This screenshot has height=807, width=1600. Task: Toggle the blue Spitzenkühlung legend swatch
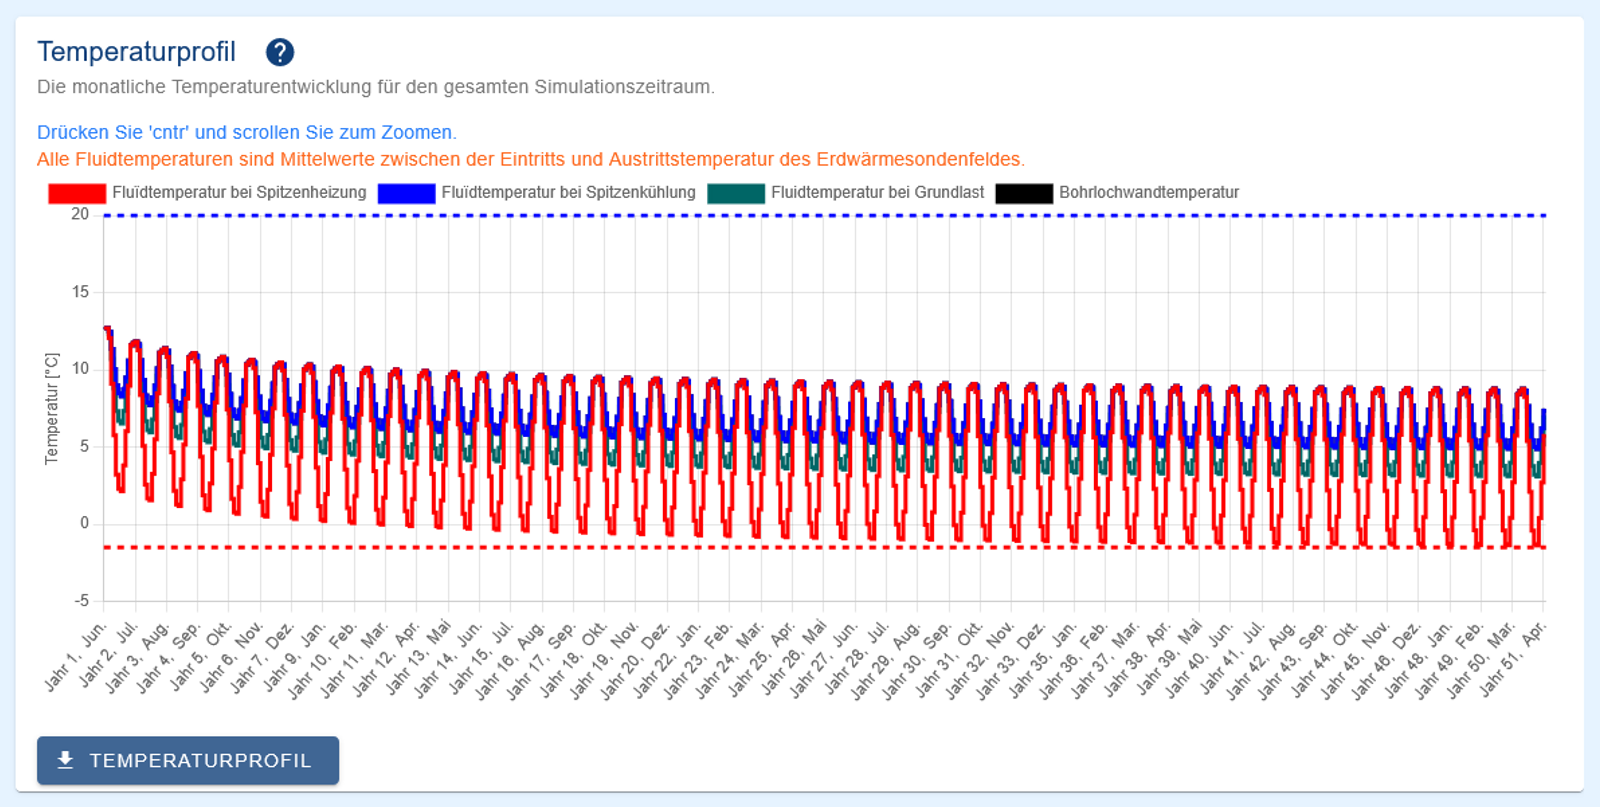click(406, 193)
